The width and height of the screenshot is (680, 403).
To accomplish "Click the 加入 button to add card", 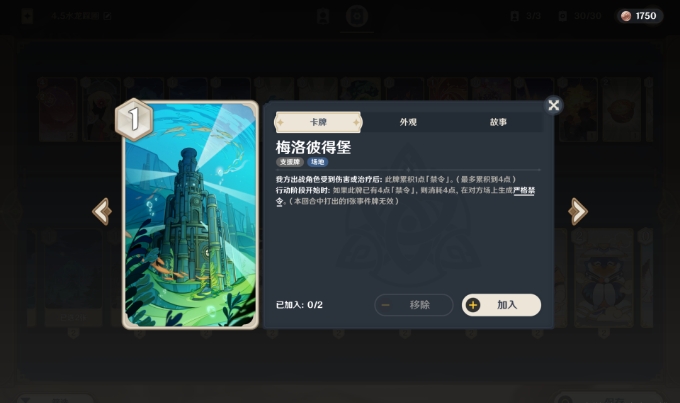I will pyautogui.click(x=501, y=305).
